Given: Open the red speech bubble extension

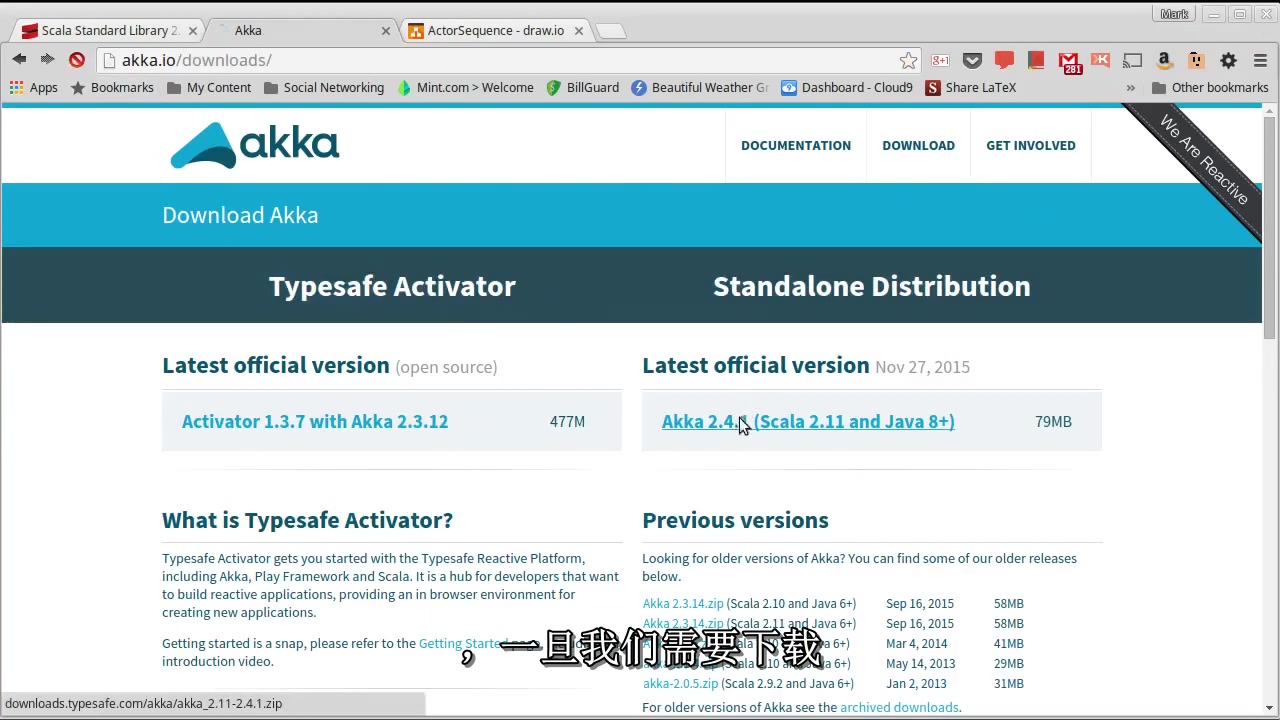Looking at the screenshot, I should [1004, 61].
